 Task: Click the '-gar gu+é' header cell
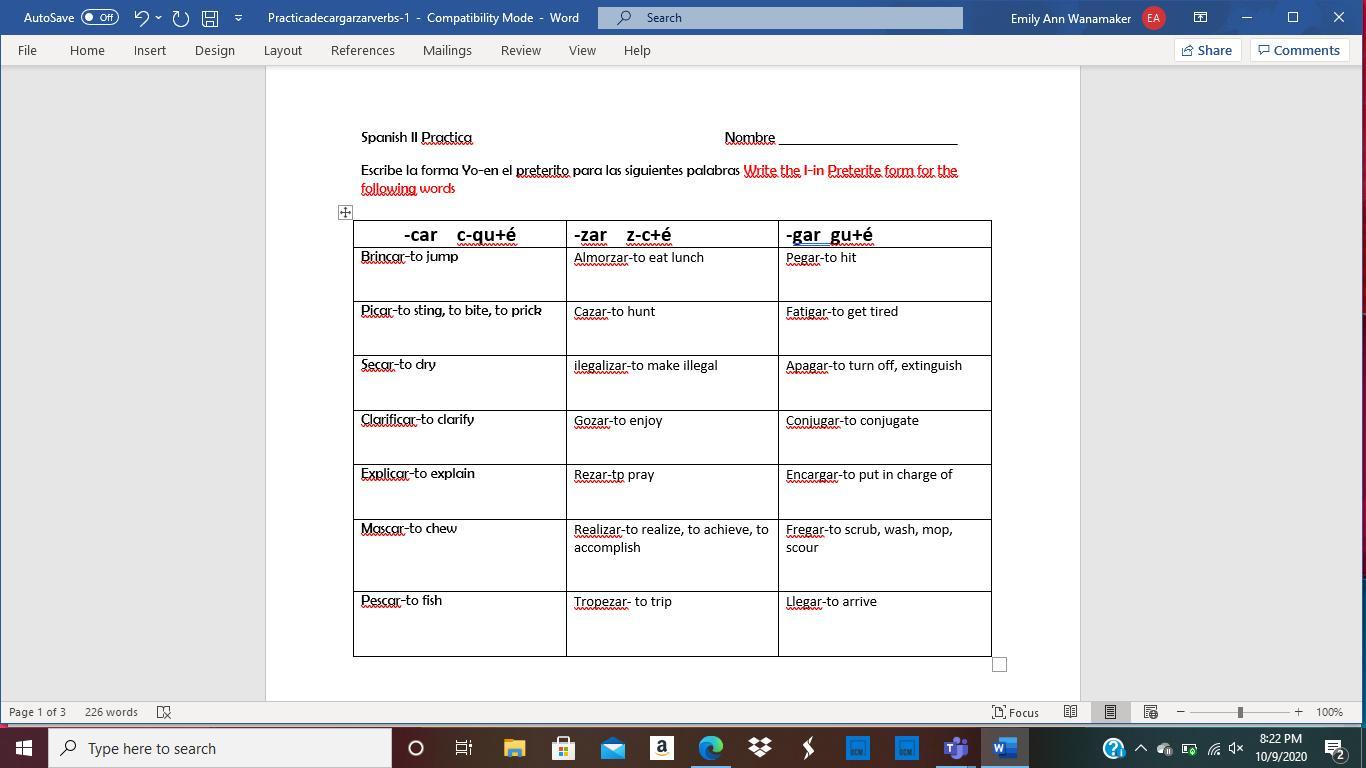pos(885,235)
